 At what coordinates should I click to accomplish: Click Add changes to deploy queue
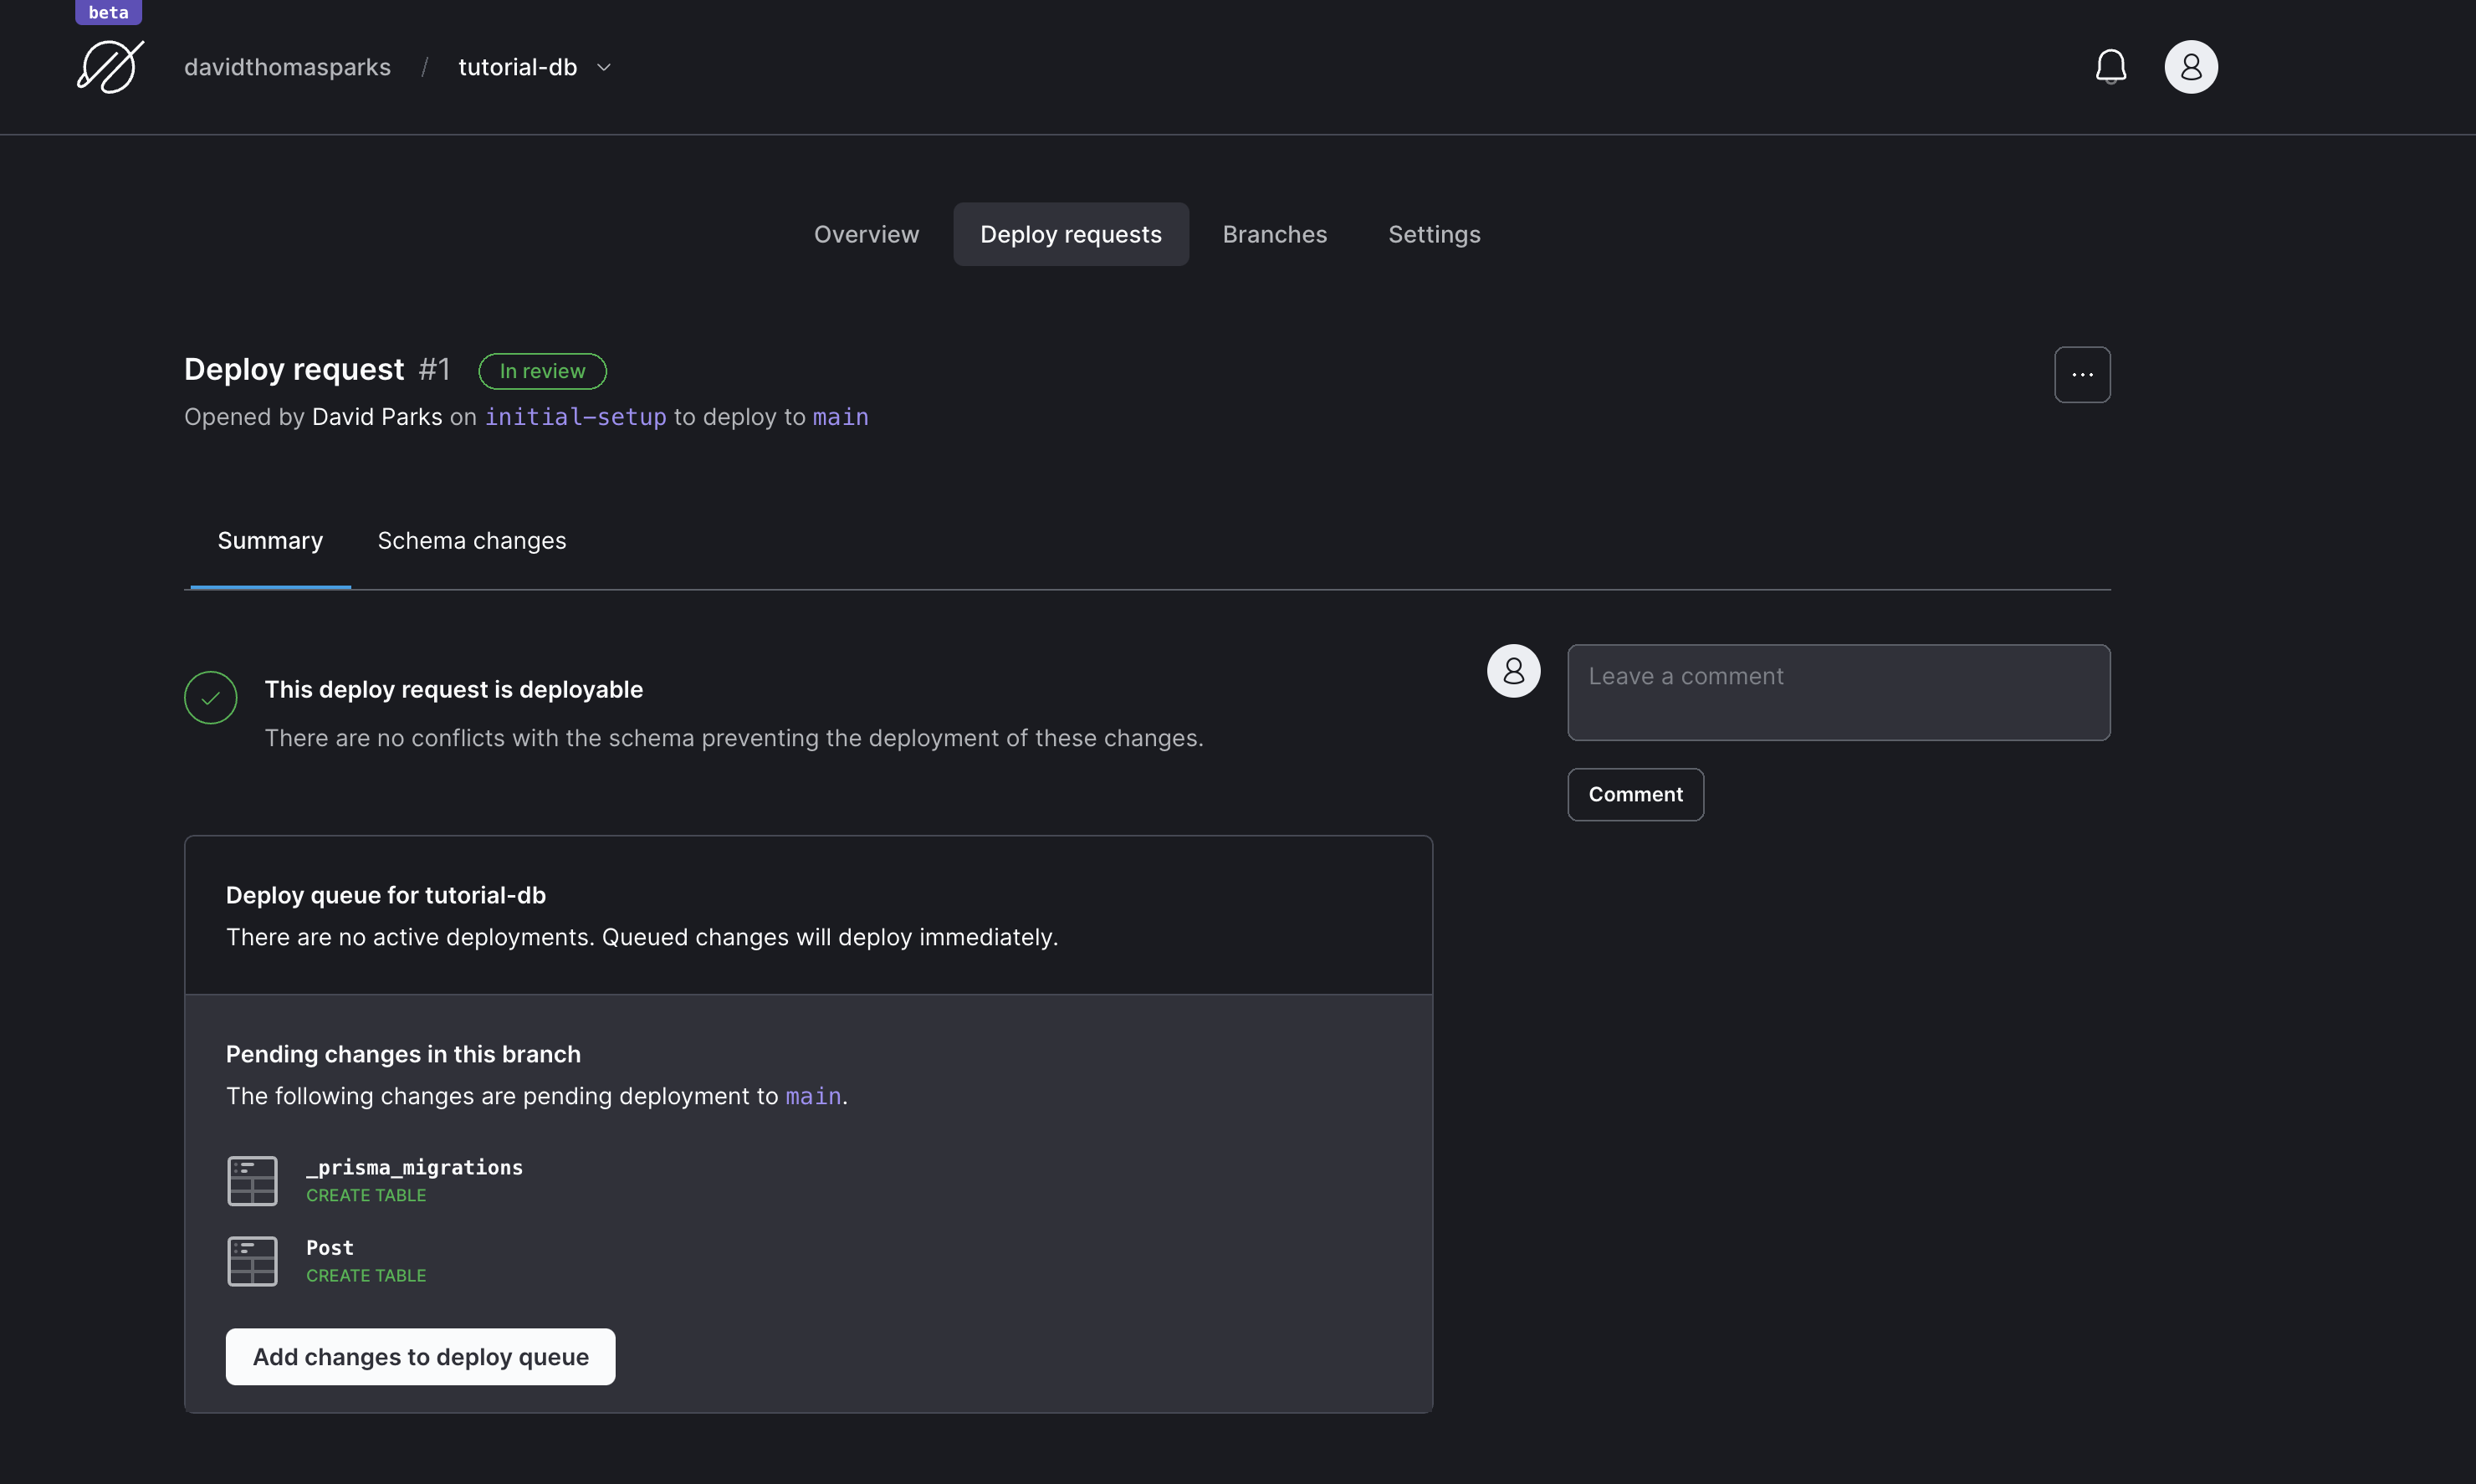[x=420, y=1356]
